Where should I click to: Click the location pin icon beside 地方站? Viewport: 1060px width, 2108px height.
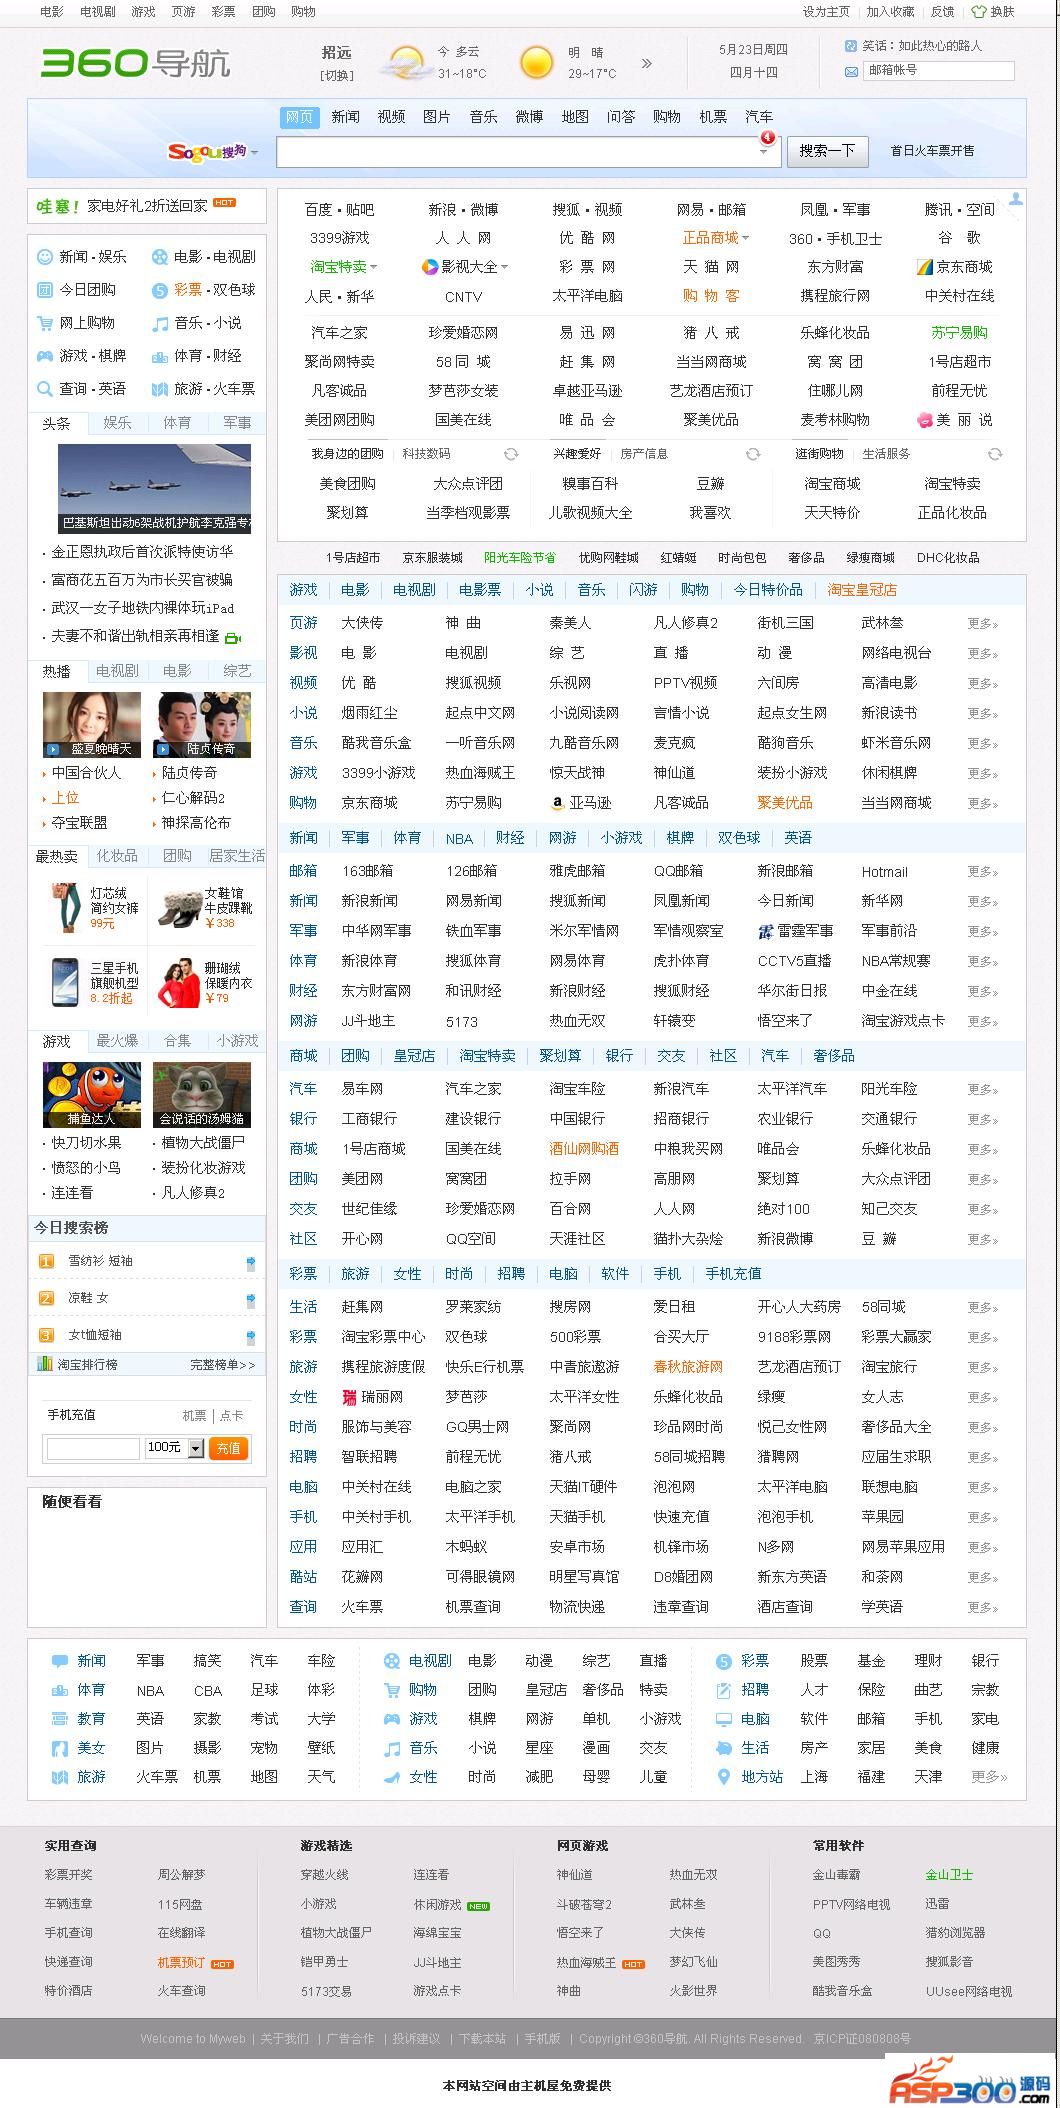point(724,1777)
